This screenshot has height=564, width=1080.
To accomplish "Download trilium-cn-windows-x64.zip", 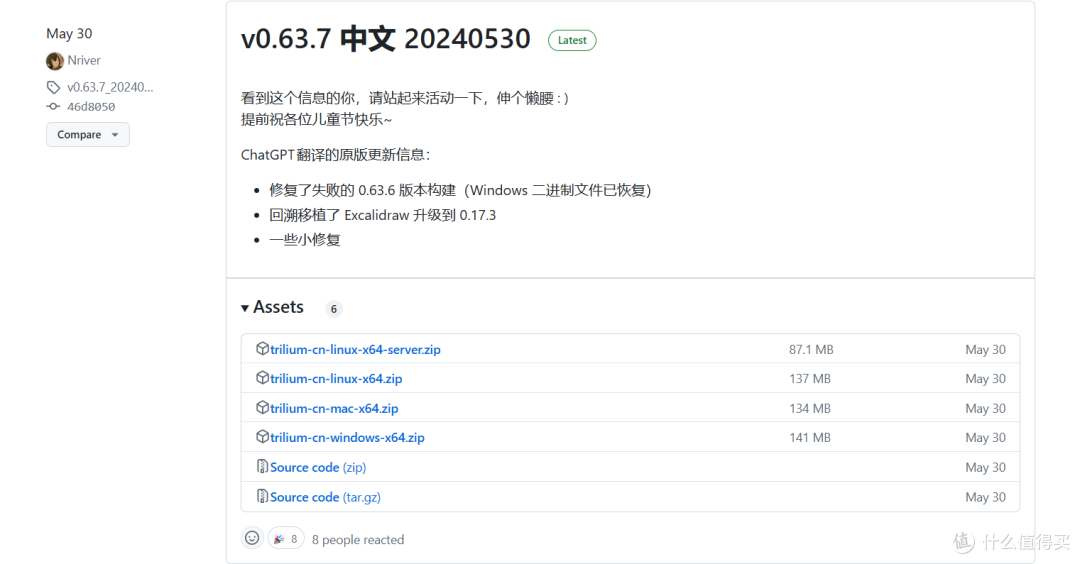I will [x=347, y=437].
